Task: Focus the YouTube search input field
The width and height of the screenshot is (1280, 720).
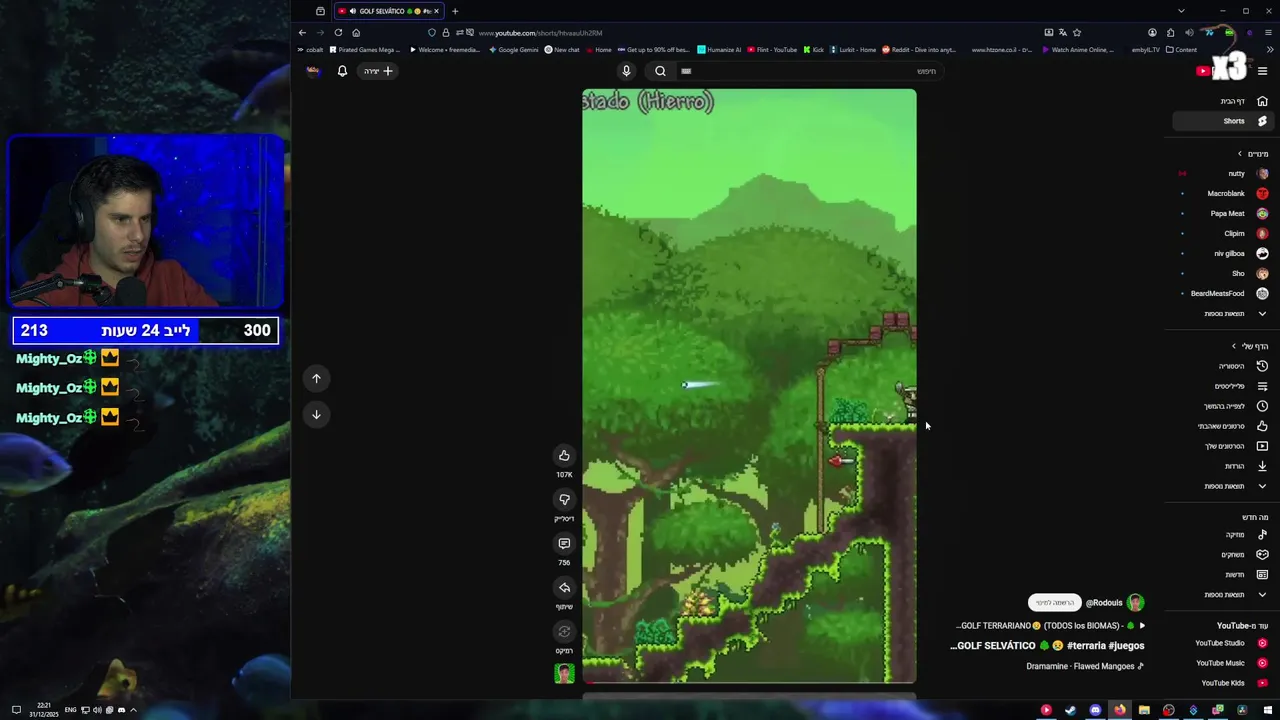Action: coord(810,71)
